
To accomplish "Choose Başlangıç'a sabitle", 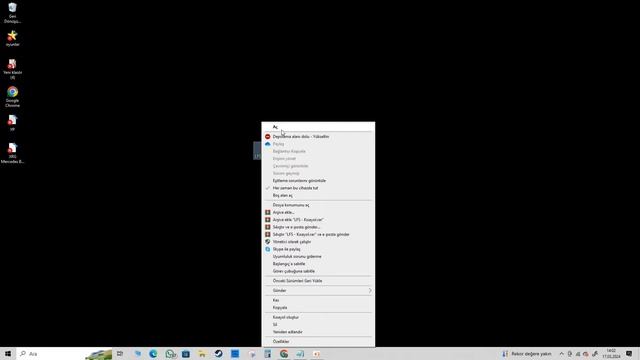I will 318,264.
